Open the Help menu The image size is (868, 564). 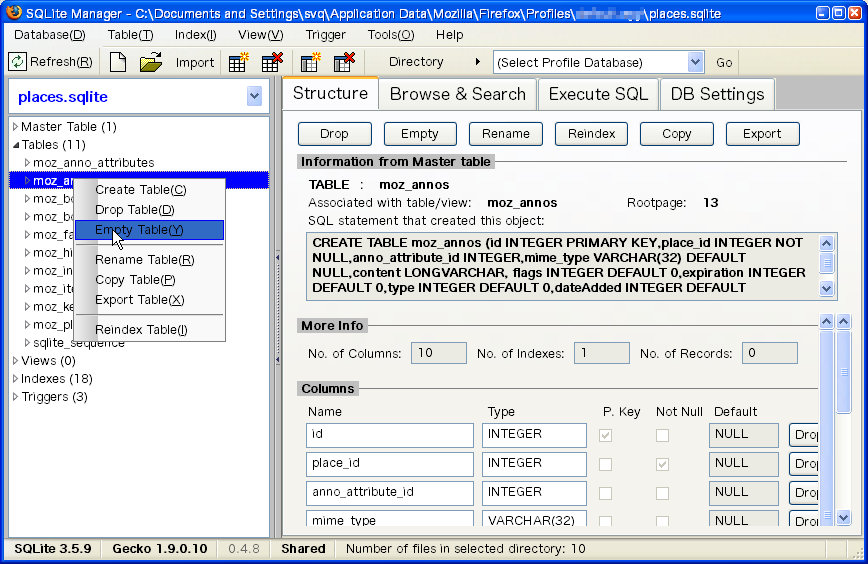tap(450, 35)
